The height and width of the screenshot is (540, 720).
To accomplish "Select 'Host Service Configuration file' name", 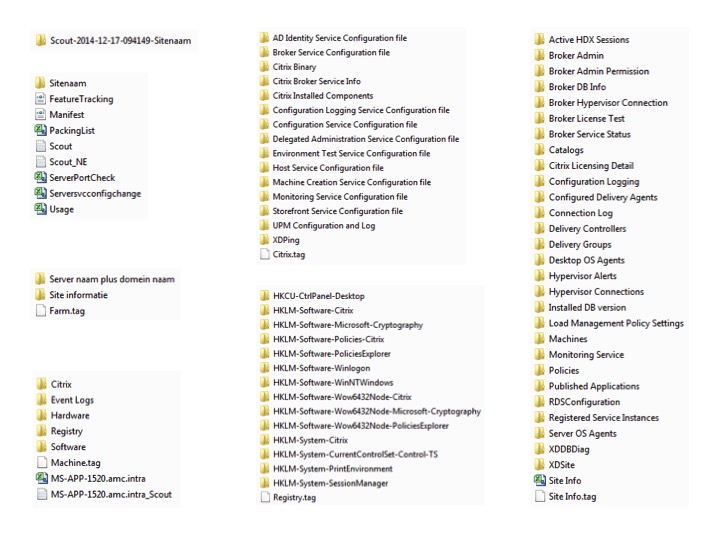I will [x=328, y=168].
